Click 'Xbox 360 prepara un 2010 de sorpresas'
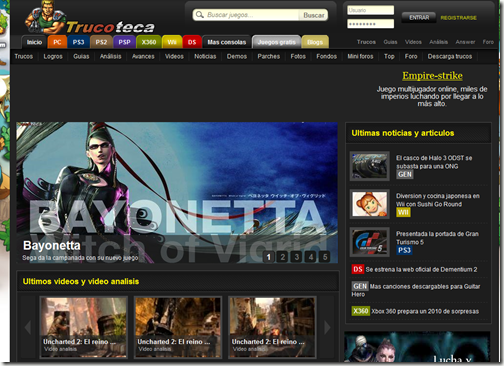The height and width of the screenshot is (366, 504). (x=425, y=311)
